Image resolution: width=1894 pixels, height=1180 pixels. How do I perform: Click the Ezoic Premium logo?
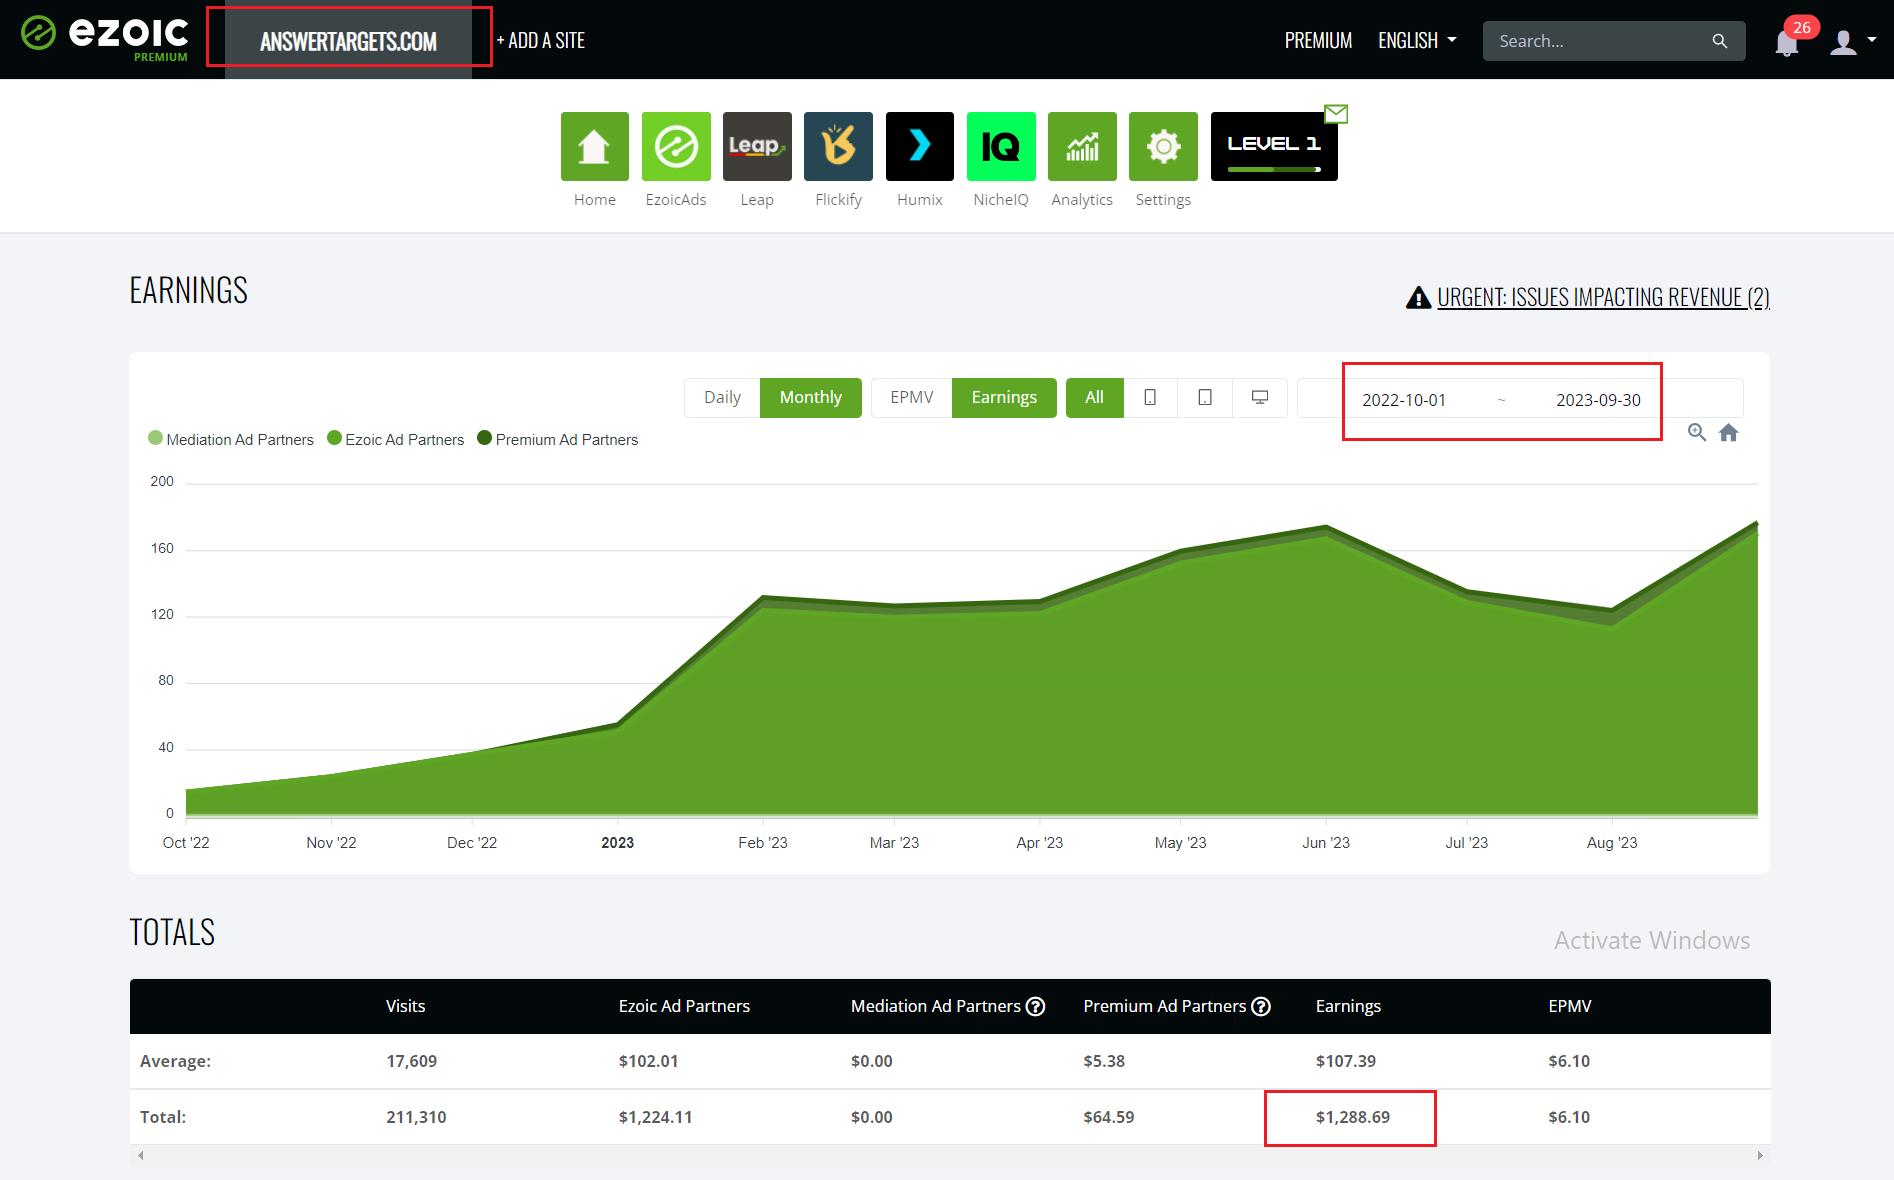coord(105,38)
